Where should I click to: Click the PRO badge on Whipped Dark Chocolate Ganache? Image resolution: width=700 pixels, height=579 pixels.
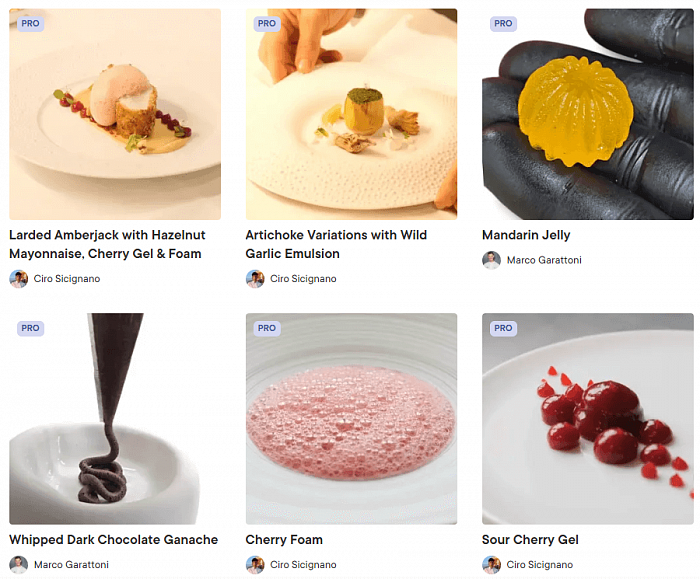(x=30, y=328)
